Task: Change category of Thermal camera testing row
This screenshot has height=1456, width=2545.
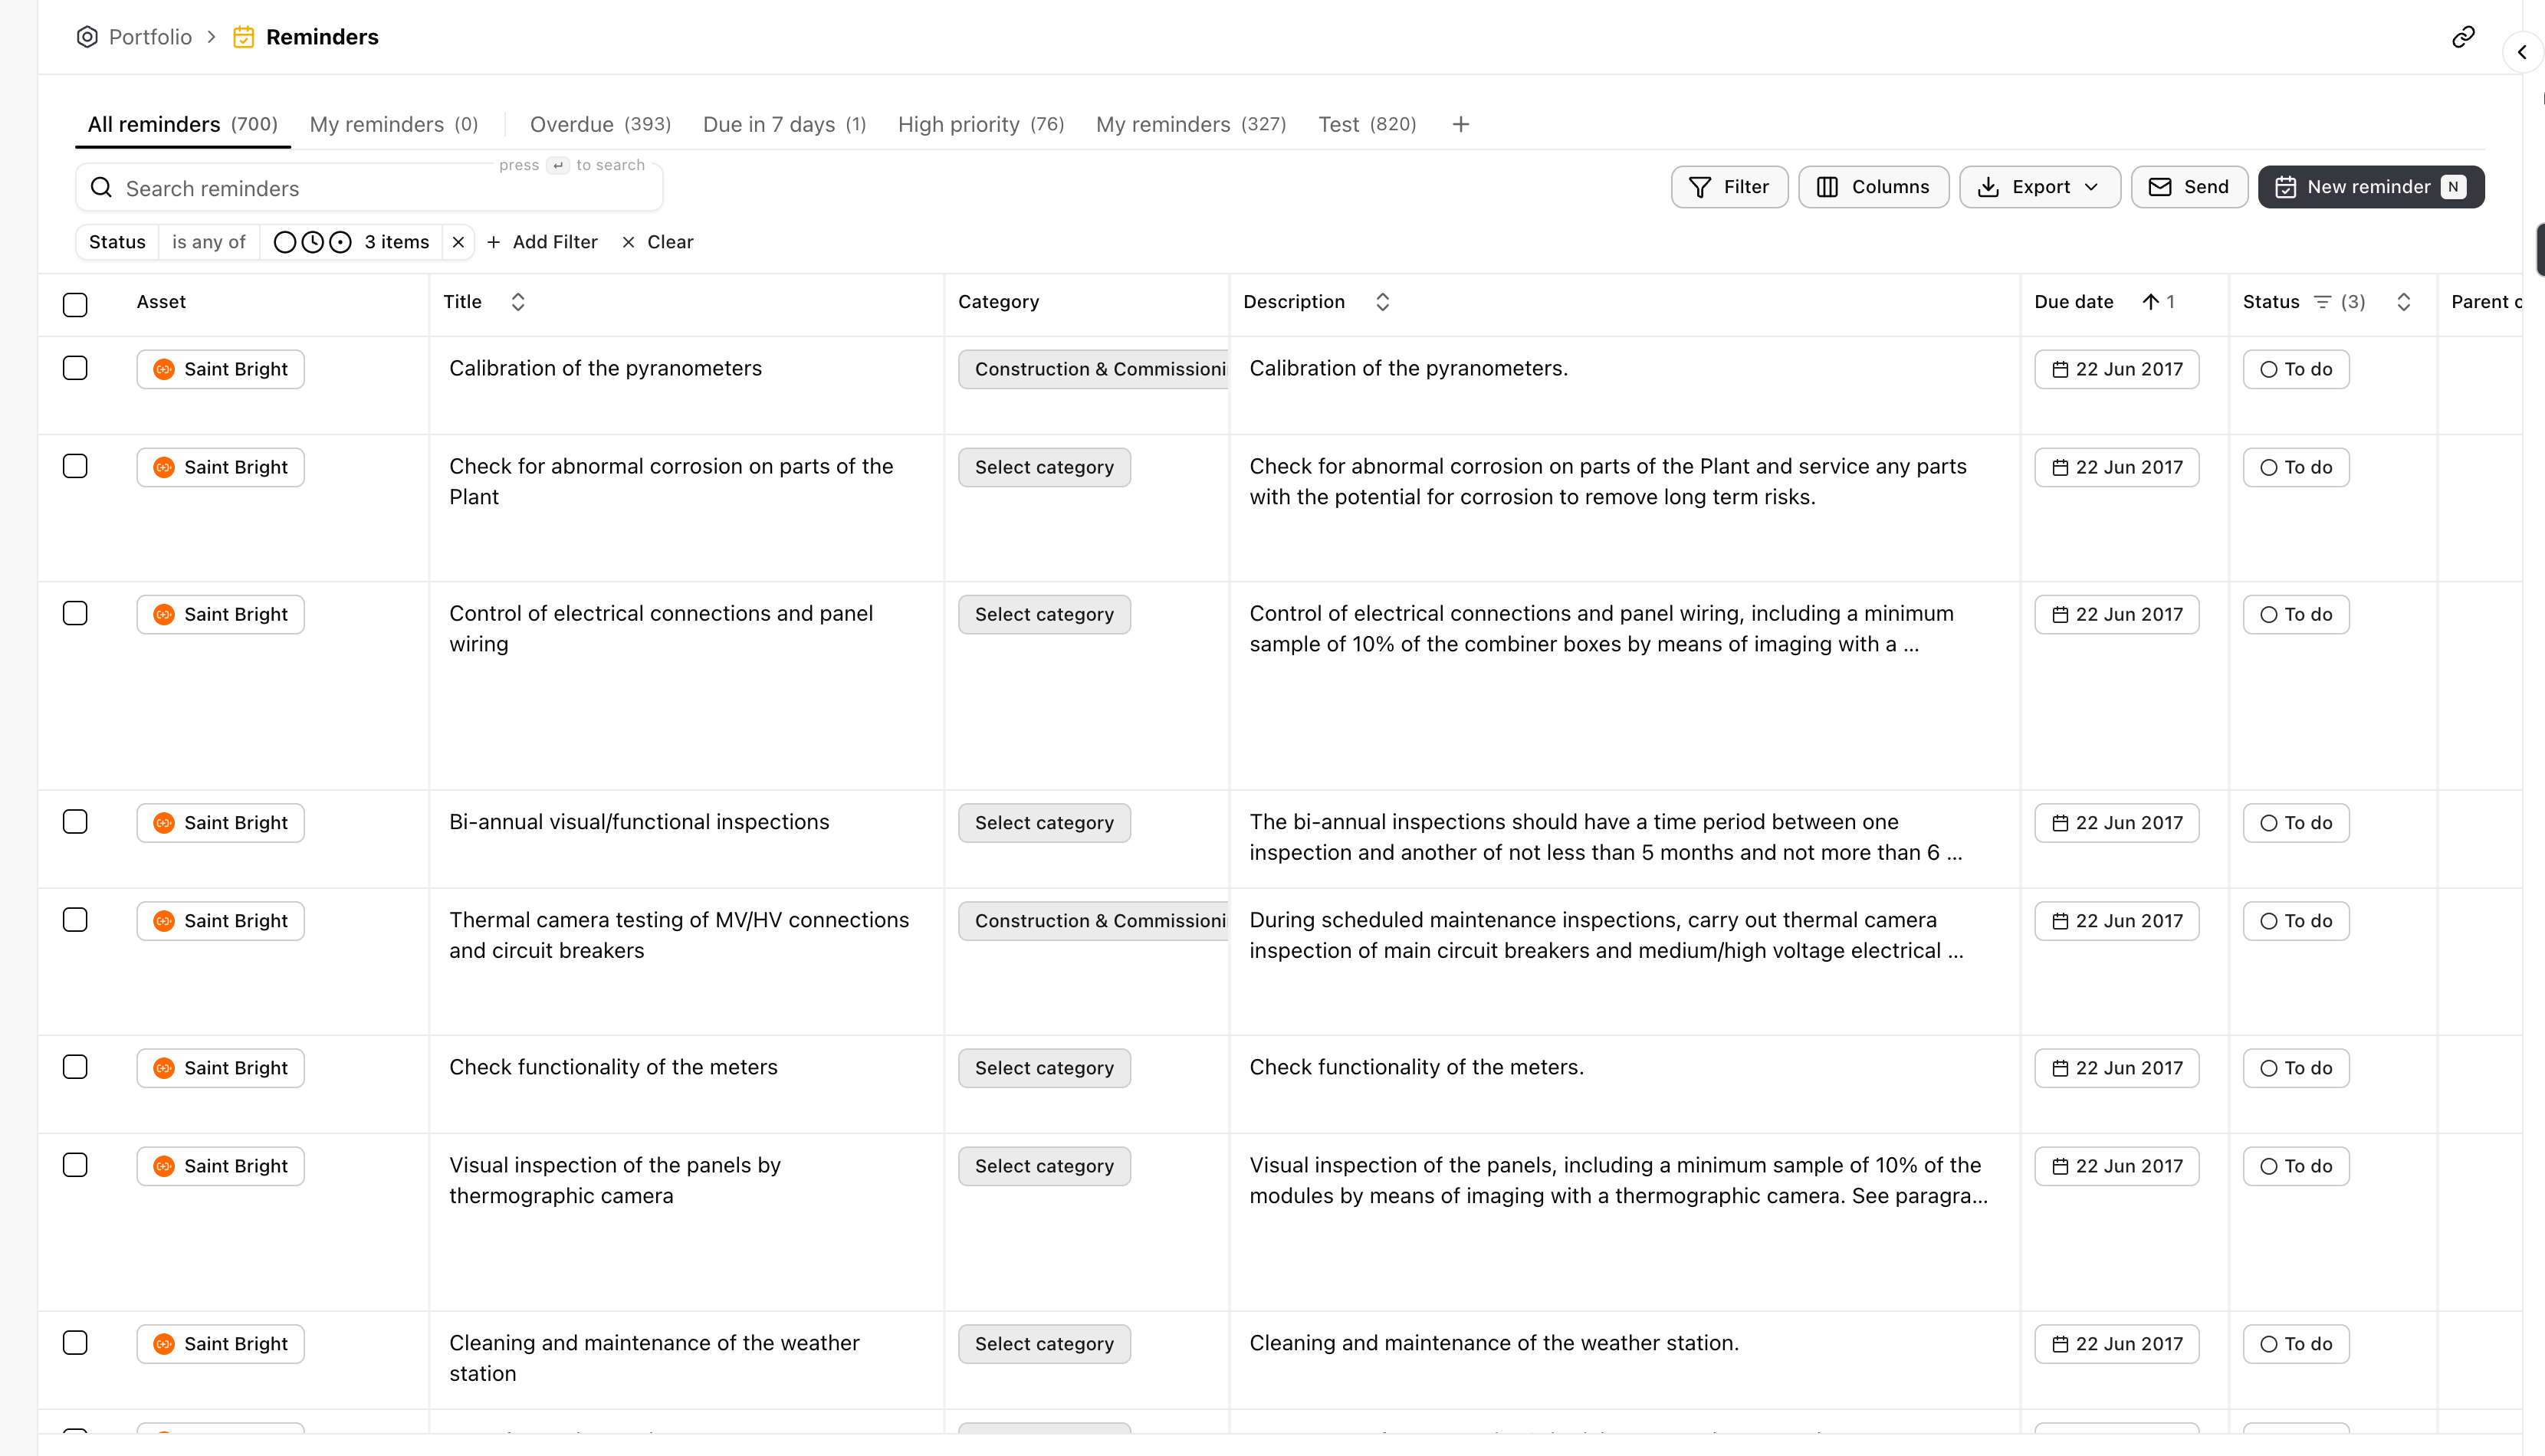Action: click(x=1093, y=921)
